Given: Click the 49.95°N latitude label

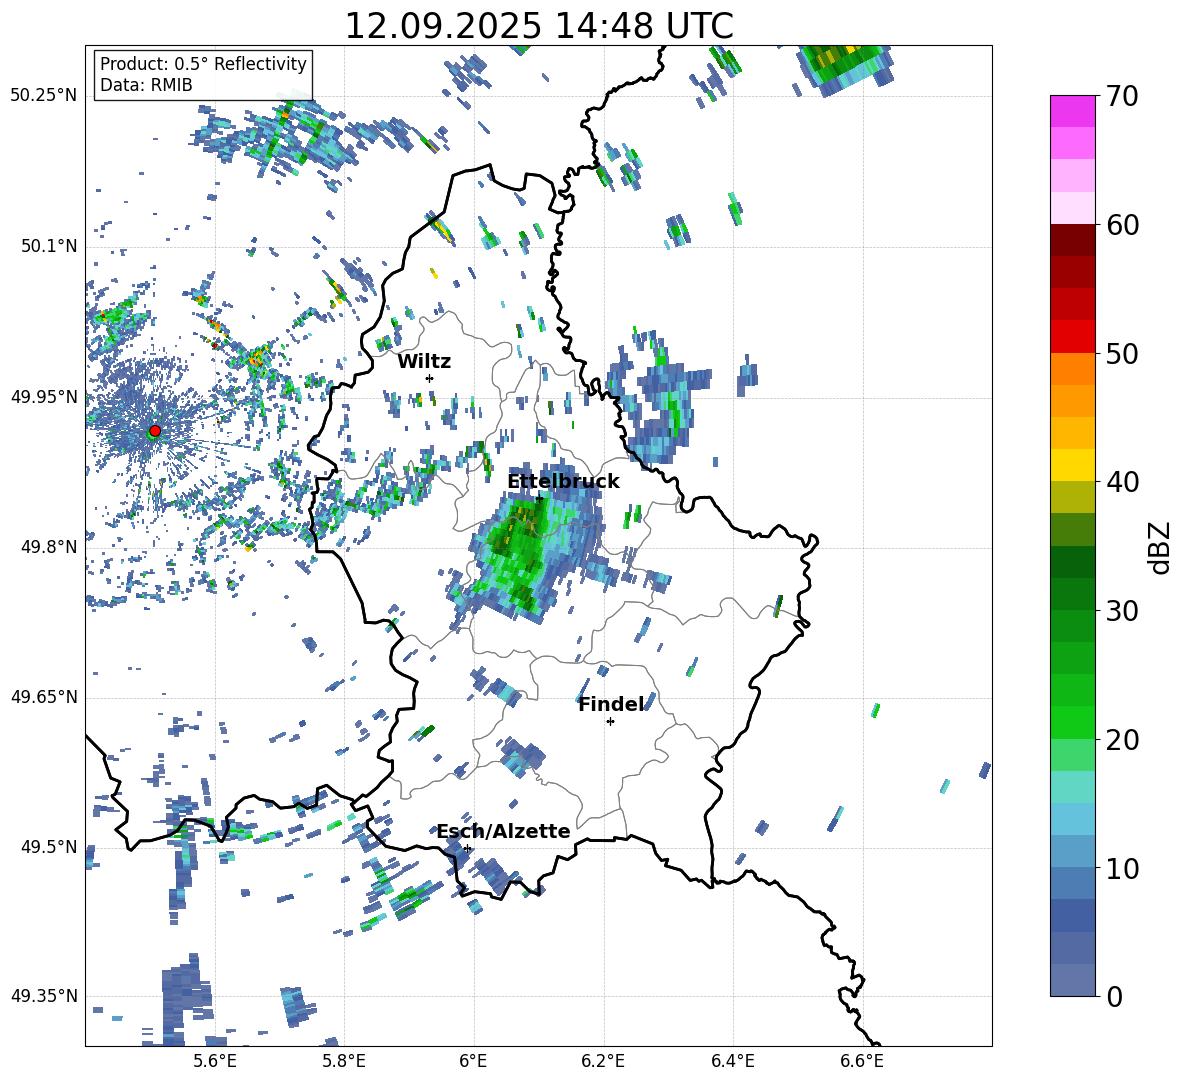Looking at the screenshot, I should (x=44, y=397).
